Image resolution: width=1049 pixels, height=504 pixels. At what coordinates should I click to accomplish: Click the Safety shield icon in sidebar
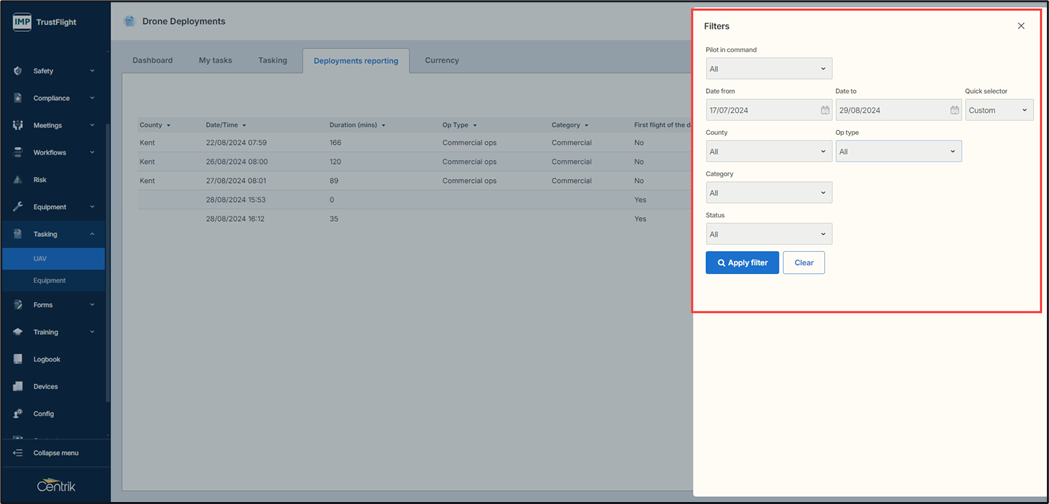point(18,71)
